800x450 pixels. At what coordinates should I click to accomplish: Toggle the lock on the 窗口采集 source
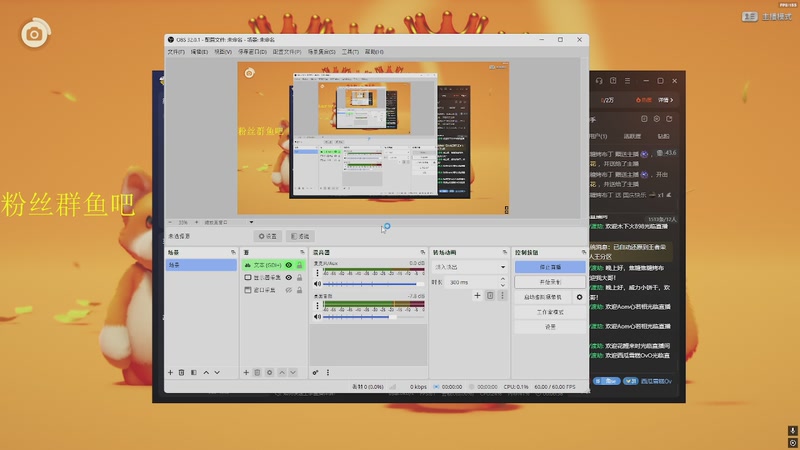pyautogui.click(x=299, y=290)
